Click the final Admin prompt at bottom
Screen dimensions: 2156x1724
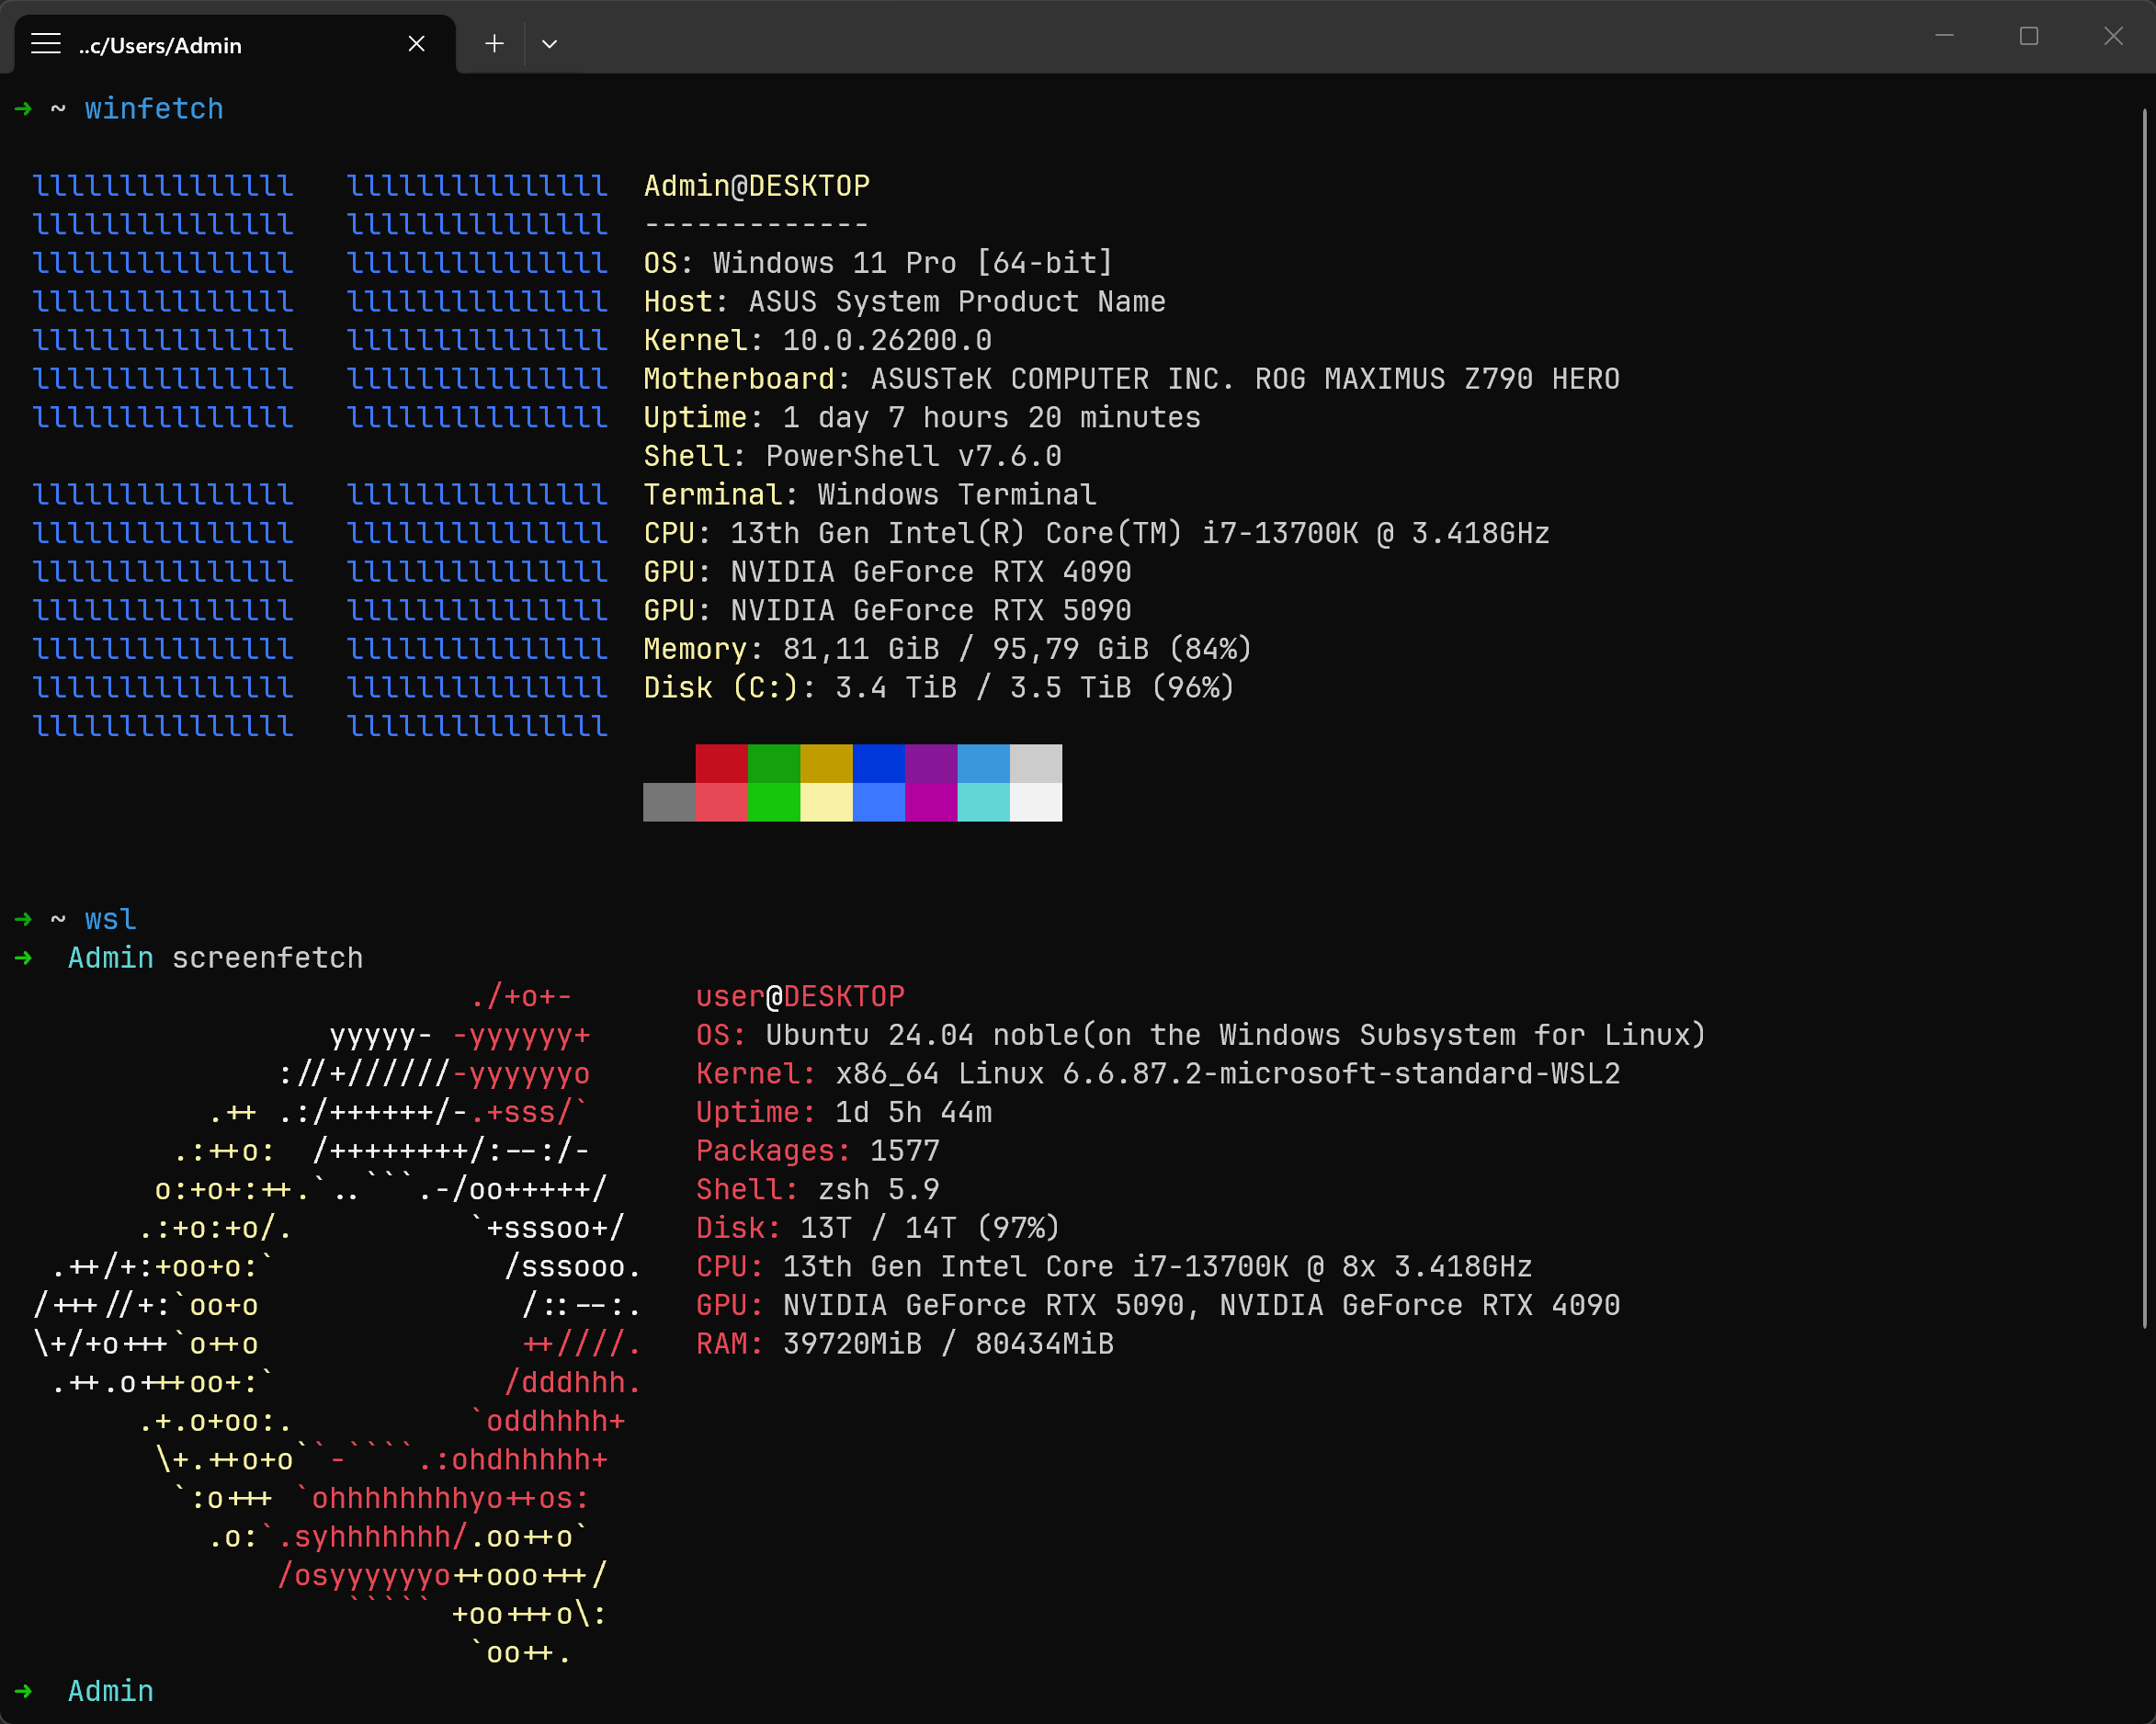coord(110,1692)
